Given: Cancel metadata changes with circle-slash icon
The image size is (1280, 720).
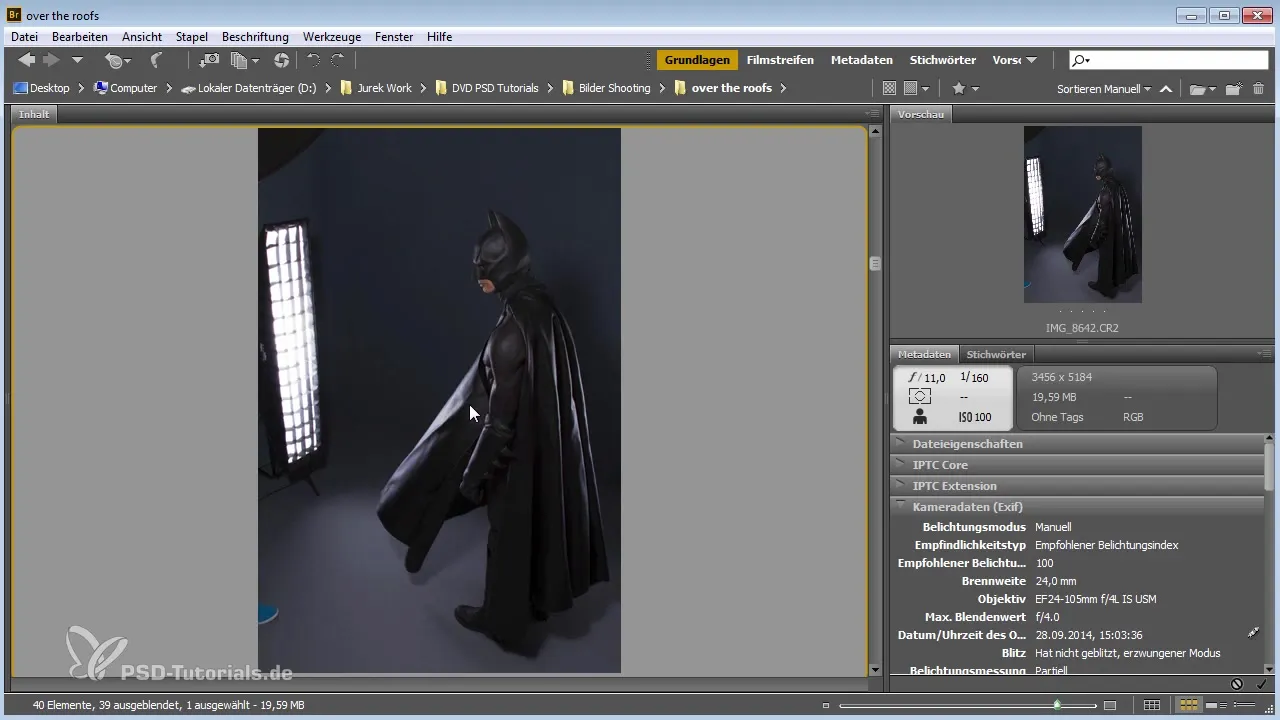Looking at the screenshot, I should pyautogui.click(x=1237, y=684).
